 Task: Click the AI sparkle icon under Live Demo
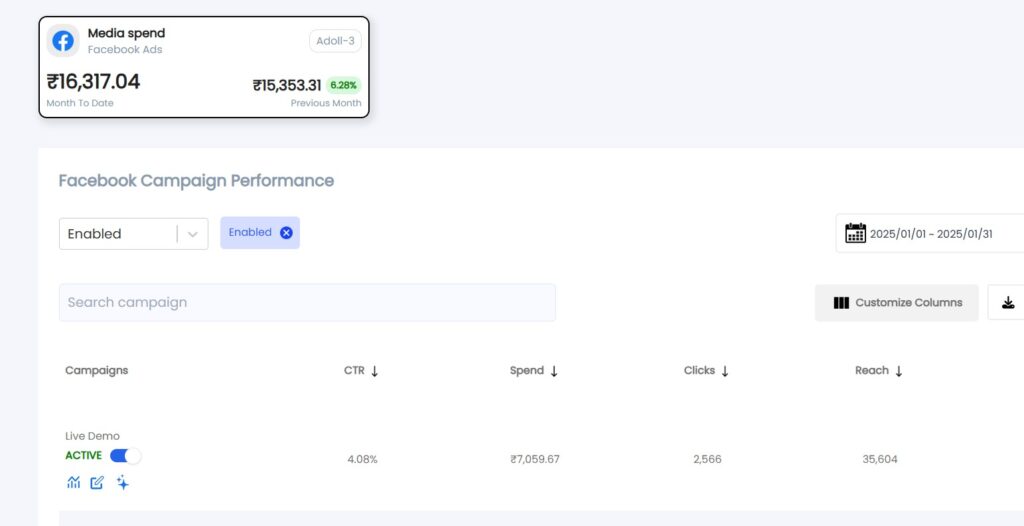pos(122,483)
